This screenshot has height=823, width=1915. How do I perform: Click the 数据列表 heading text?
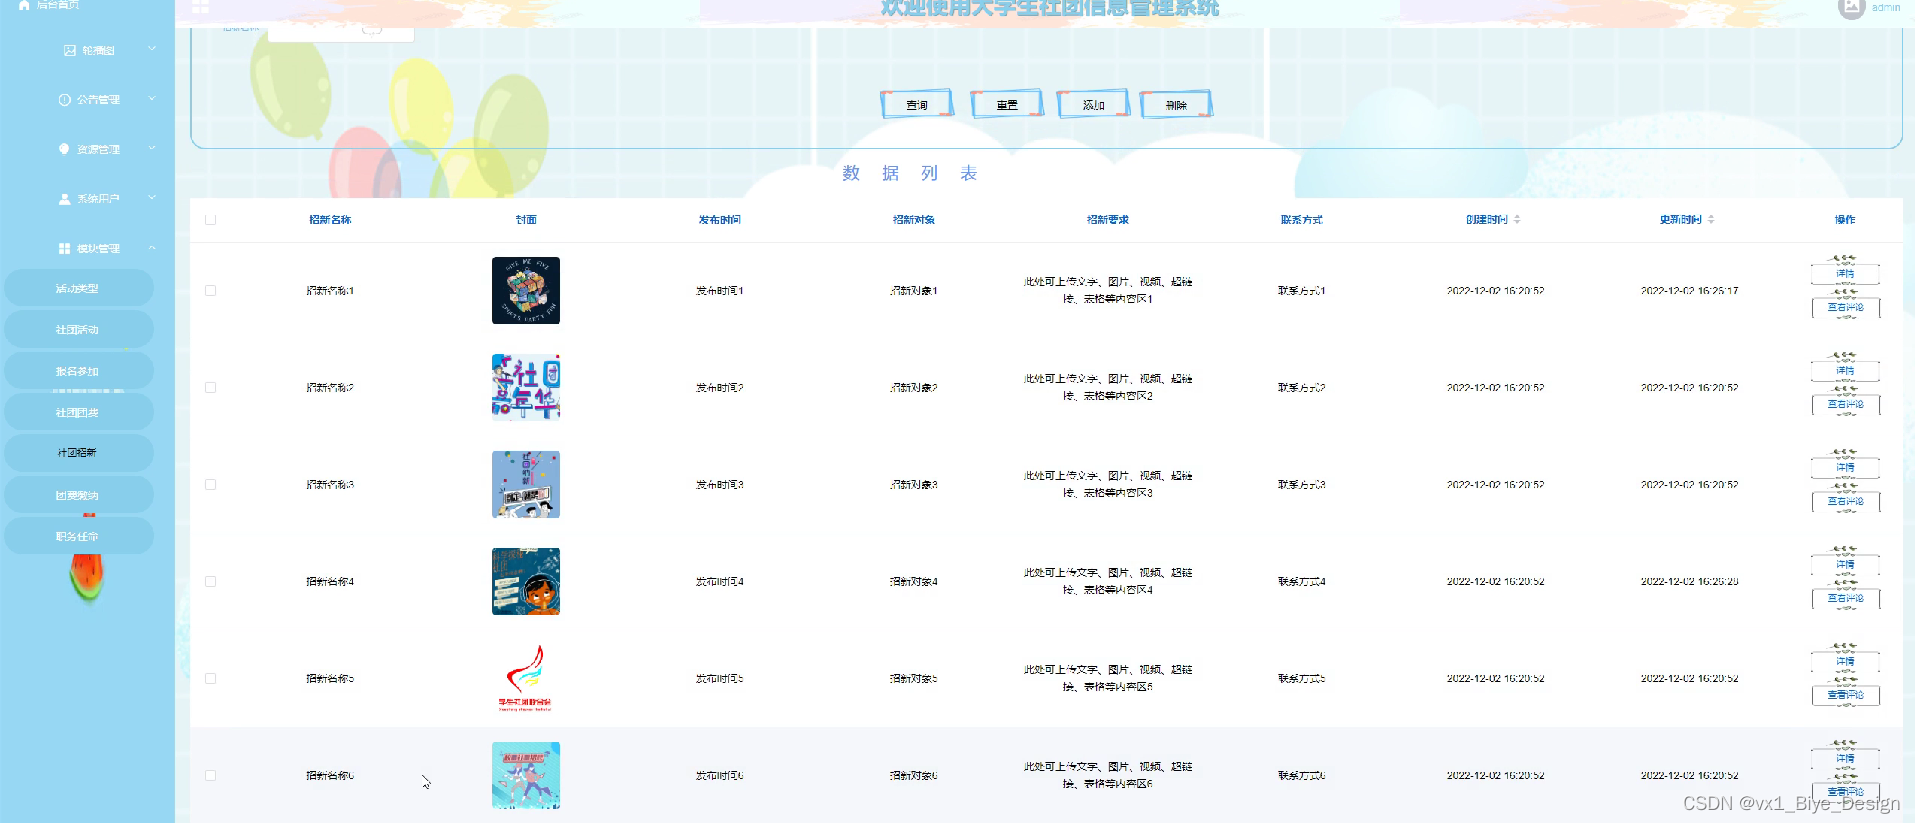click(909, 174)
